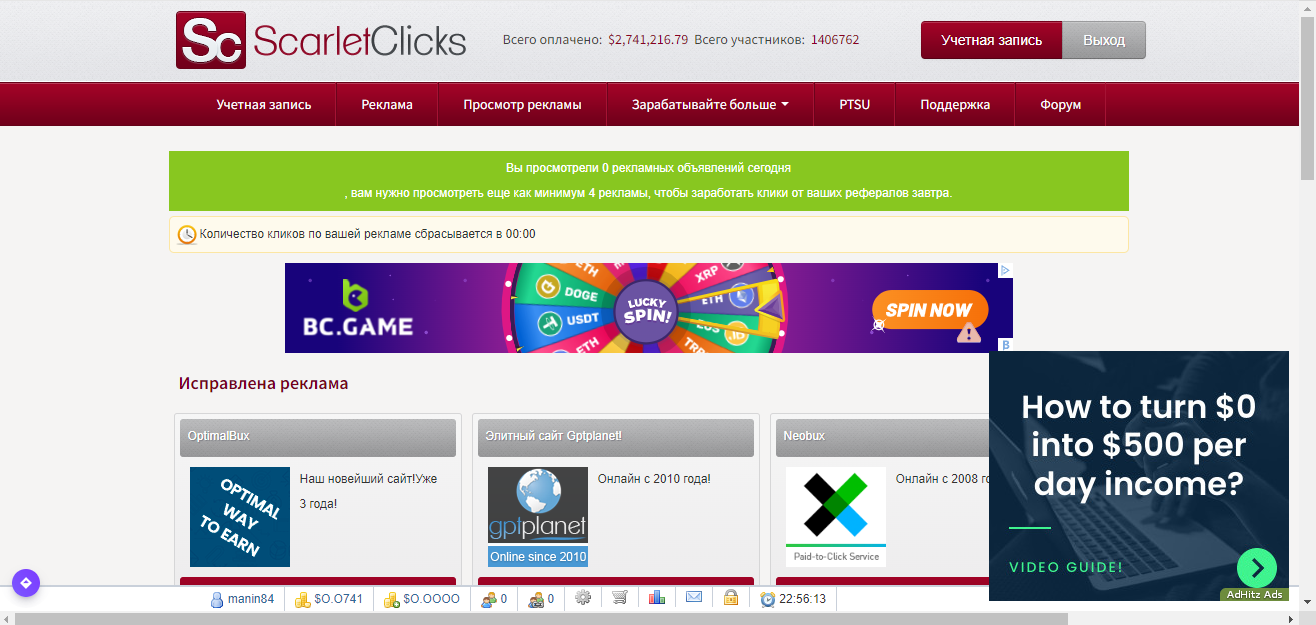Open the bar chart statistics icon
This screenshot has width=1316, height=625.
657,598
